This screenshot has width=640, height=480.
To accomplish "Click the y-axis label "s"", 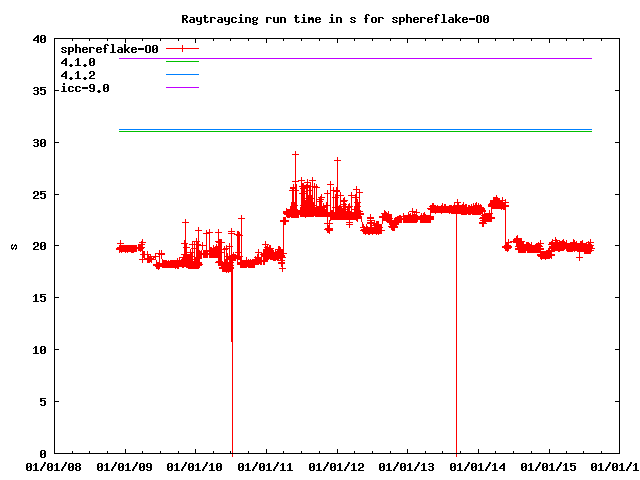I will [x=13, y=246].
